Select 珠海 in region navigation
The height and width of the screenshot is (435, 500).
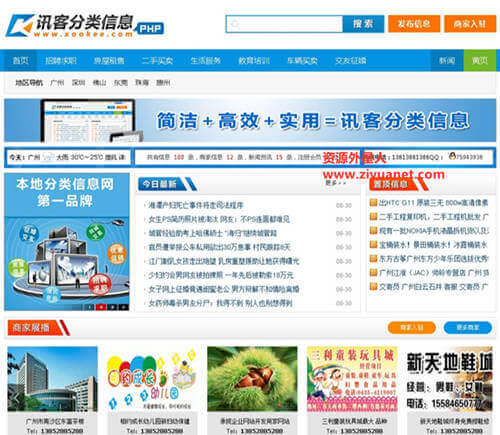pyautogui.click(x=142, y=83)
